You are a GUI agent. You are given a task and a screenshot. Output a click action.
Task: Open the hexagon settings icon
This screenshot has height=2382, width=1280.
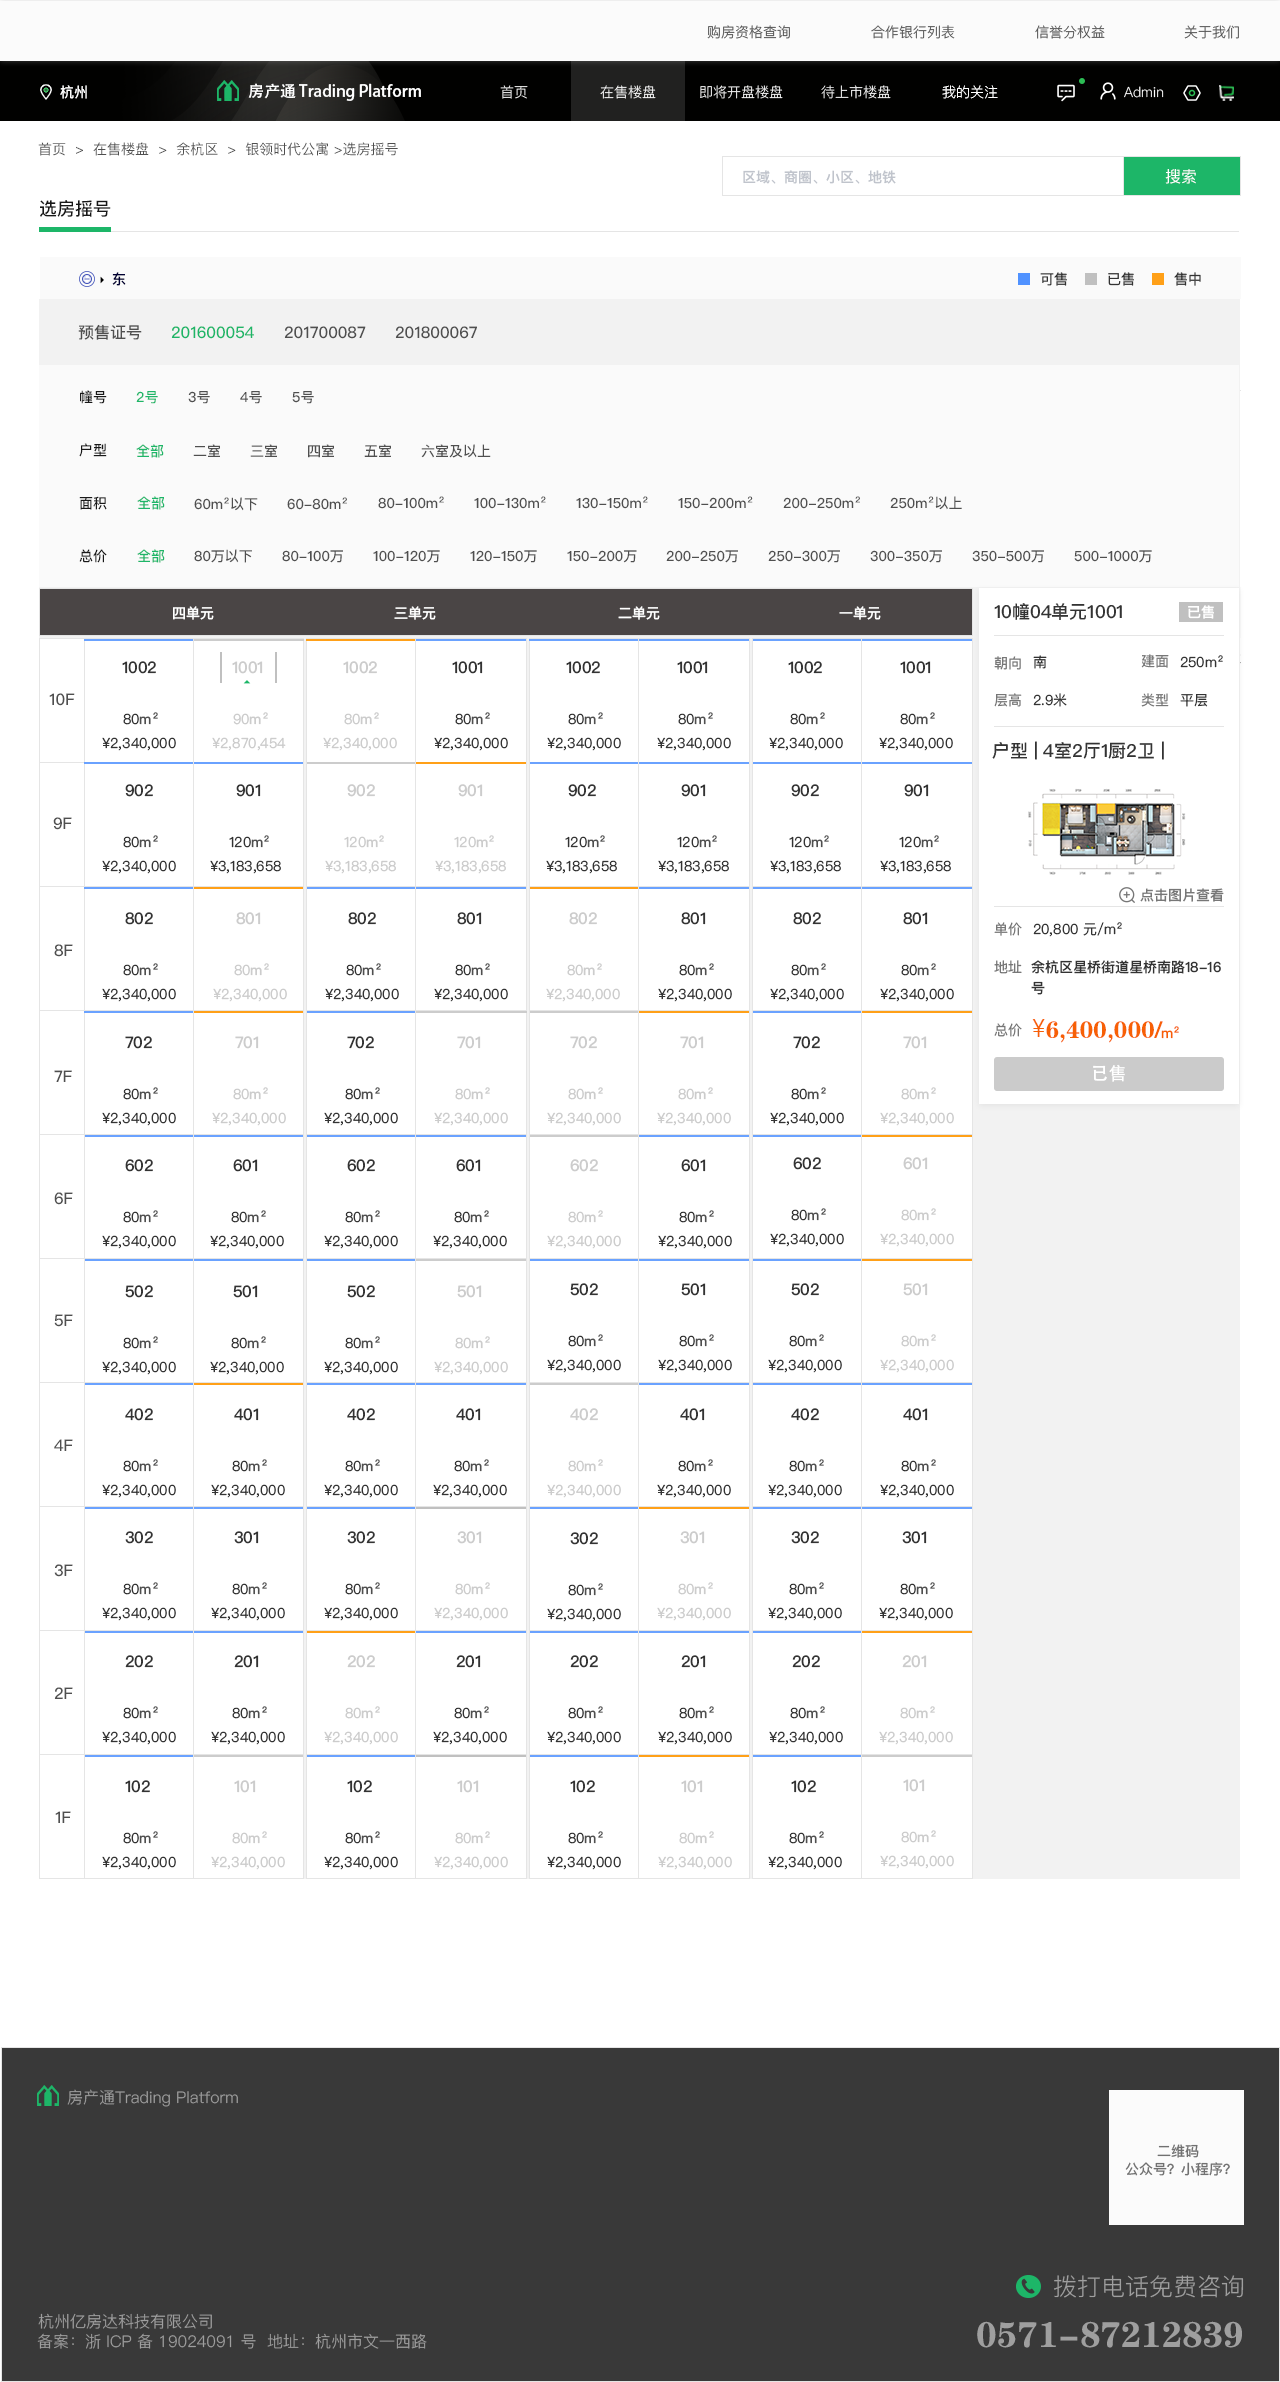pos(1192,93)
